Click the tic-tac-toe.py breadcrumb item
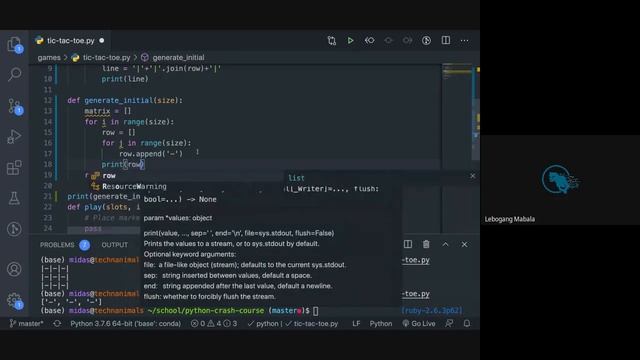640x360 pixels. click(106, 58)
